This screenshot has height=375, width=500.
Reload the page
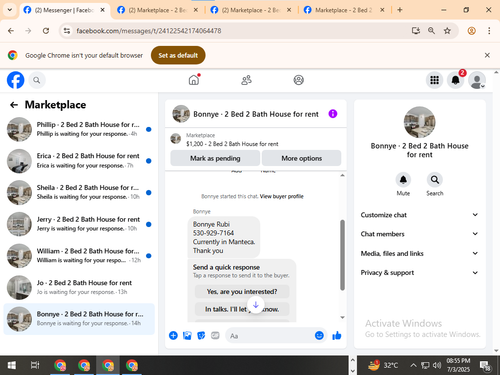(46, 31)
